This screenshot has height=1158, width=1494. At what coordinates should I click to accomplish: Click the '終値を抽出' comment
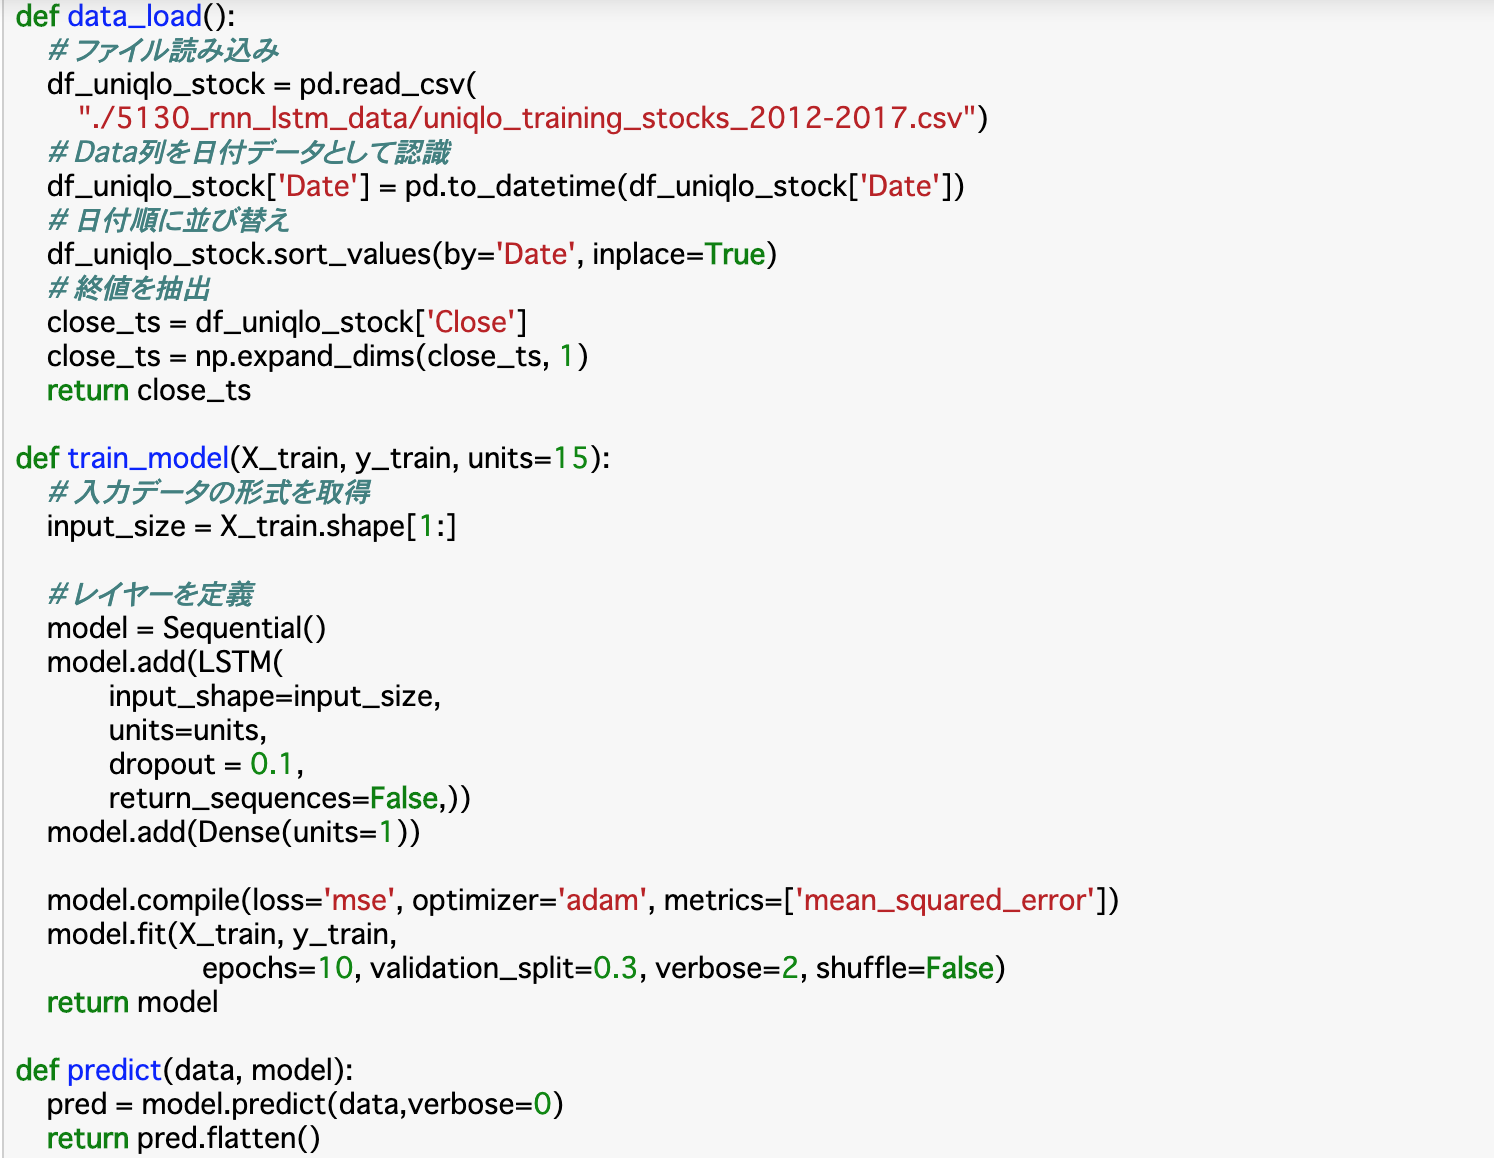coord(128,288)
